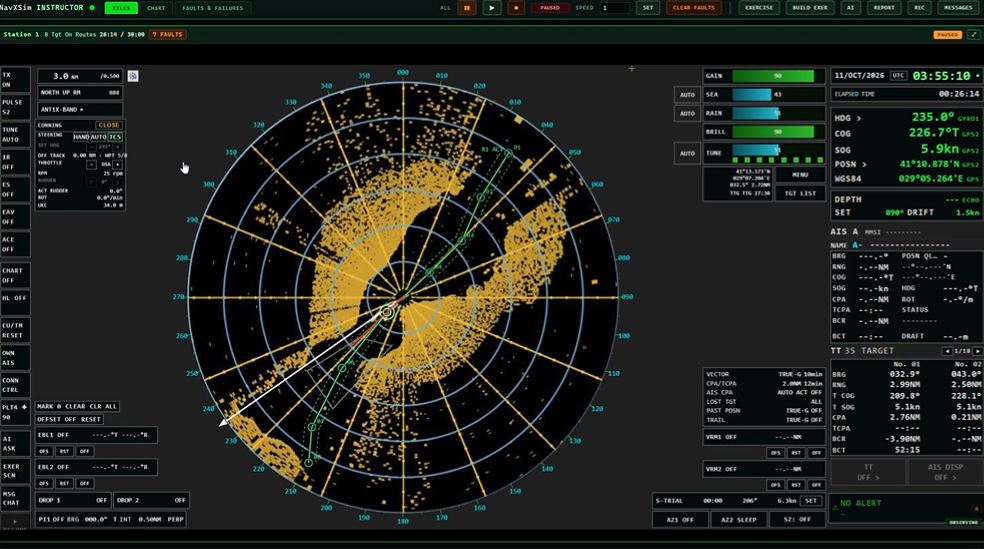984x549 pixels.
Task: Toggle AZ1 OFF acquisition zone
Action: [680, 520]
